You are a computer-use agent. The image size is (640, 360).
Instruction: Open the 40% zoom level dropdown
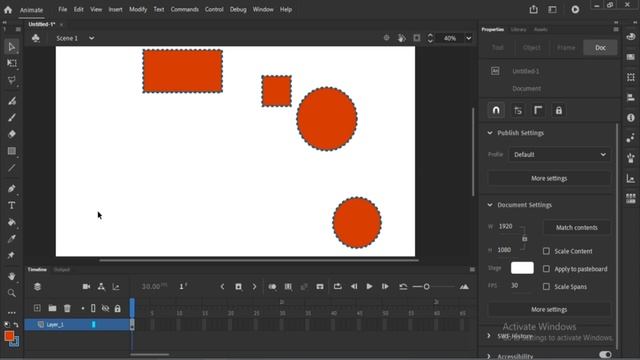click(469, 38)
